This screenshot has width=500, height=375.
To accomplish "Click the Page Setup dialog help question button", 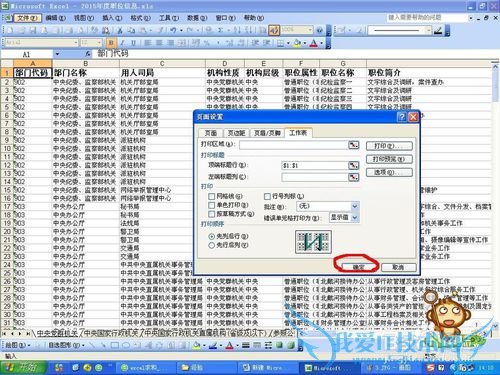I will coord(402,117).
